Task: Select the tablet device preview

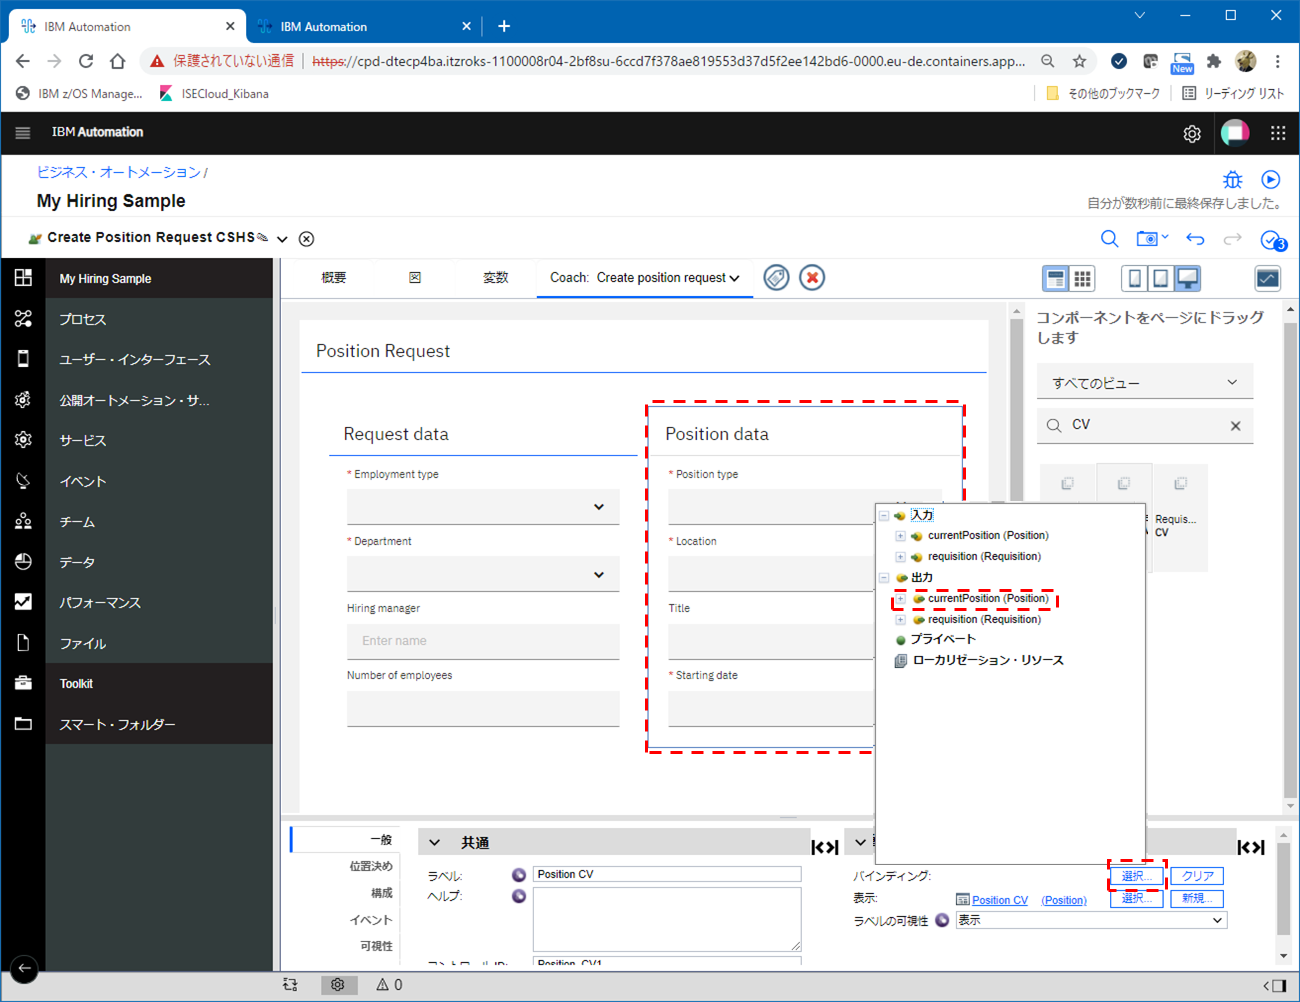Action: pos(1161,279)
